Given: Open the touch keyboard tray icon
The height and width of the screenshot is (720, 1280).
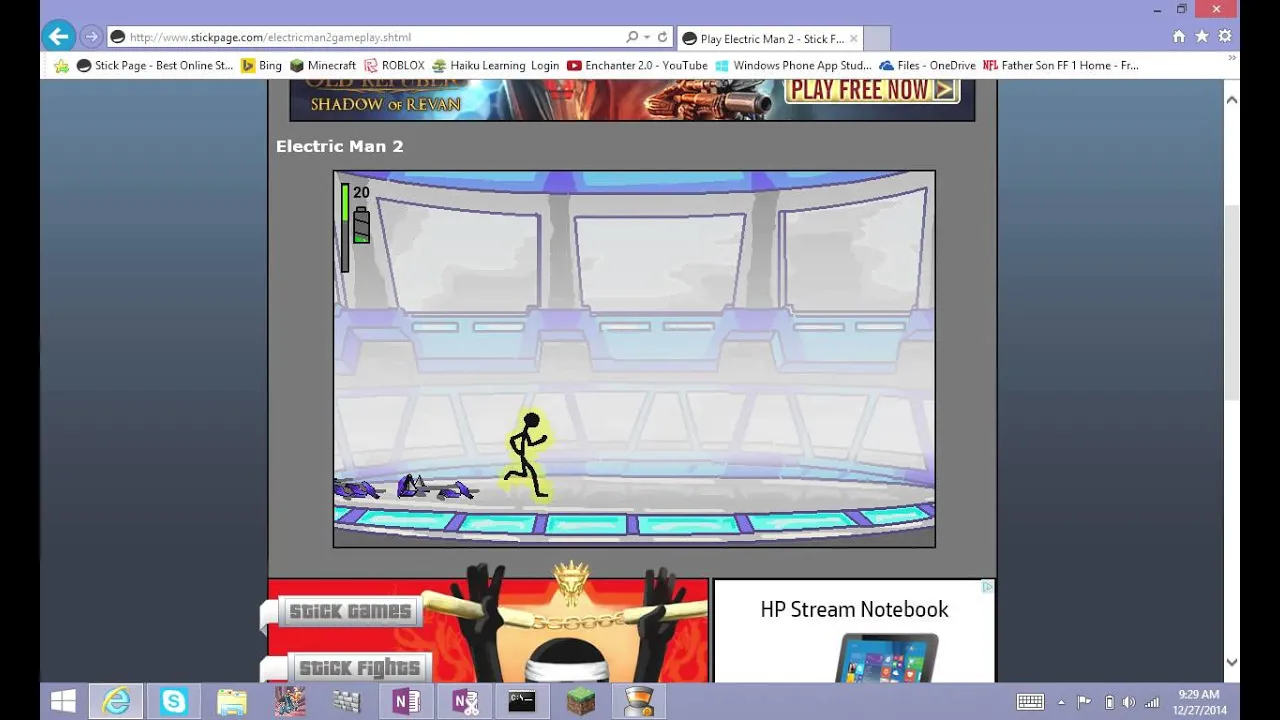Looking at the screenshot, I should click(x=1030, y=702).
